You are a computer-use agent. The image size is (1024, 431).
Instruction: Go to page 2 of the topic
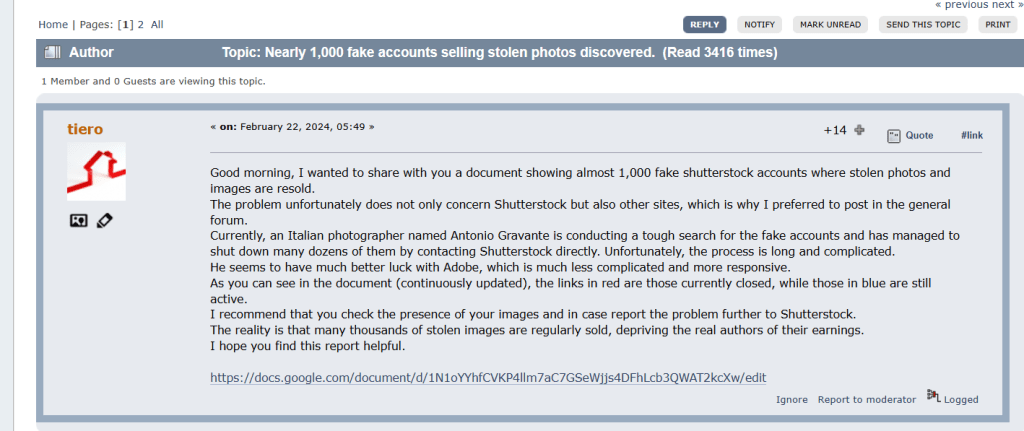[140, 24]
